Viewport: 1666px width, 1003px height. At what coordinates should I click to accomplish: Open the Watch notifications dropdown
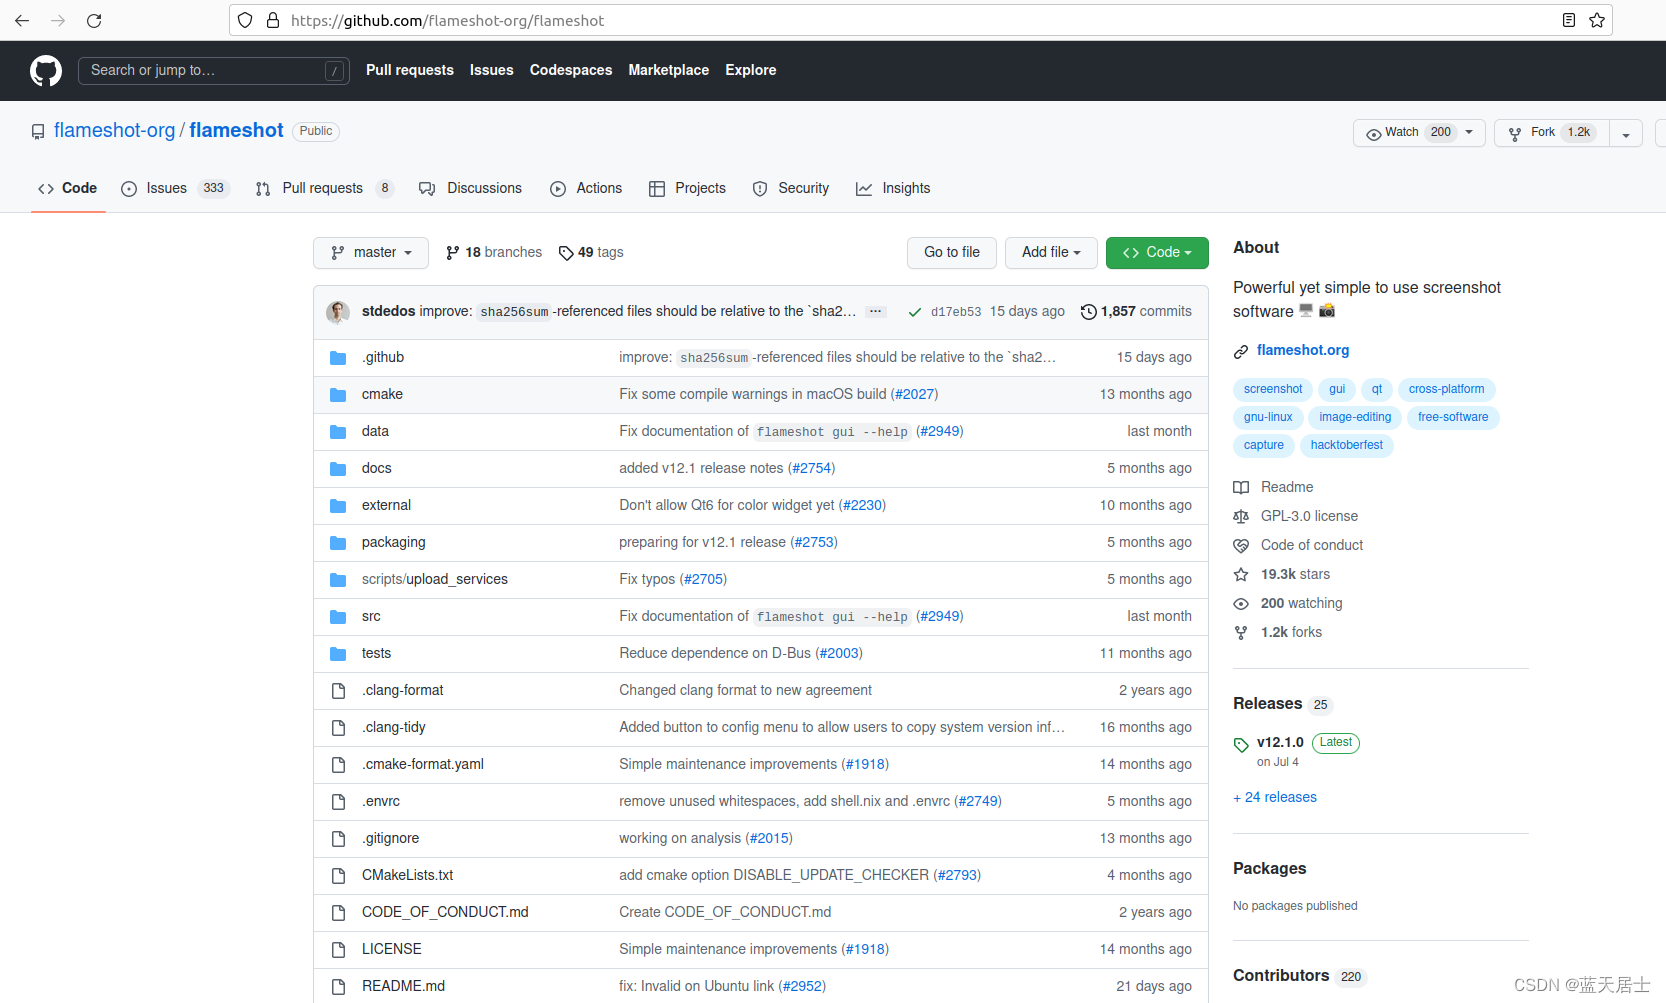(x=1419, y=133)
